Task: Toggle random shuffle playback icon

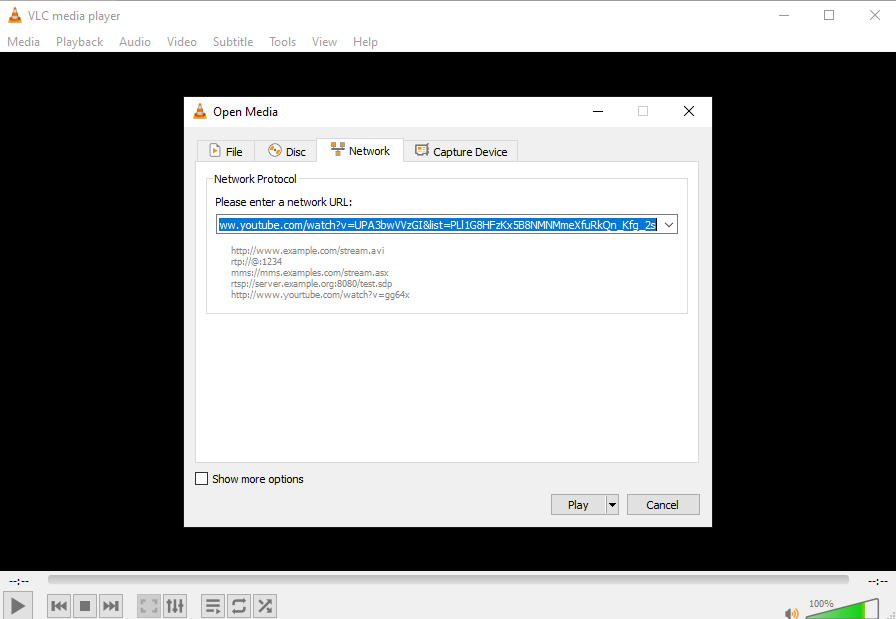Action: click(x=265, y=606)
